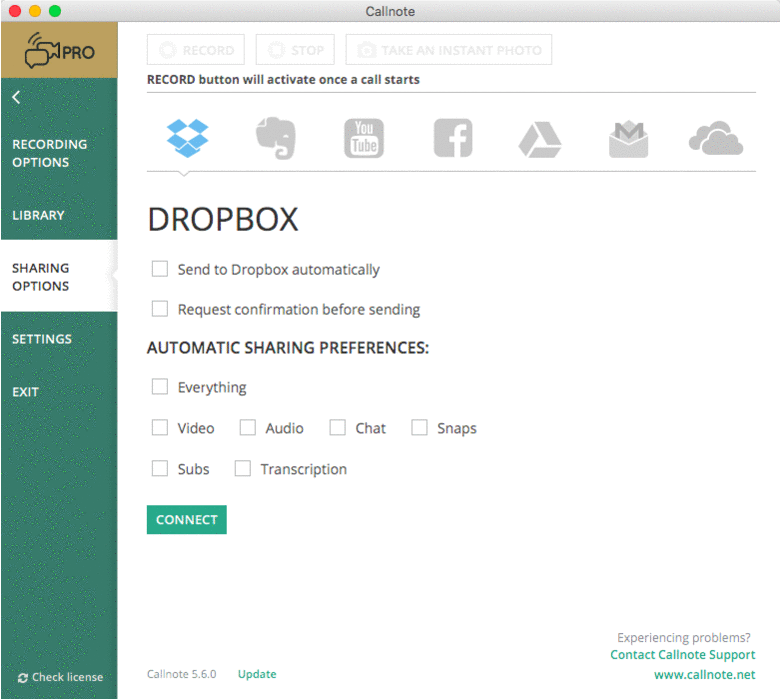Select the OneDrive cloud icon
Viewport: 780px width, 699px height.
716,138
